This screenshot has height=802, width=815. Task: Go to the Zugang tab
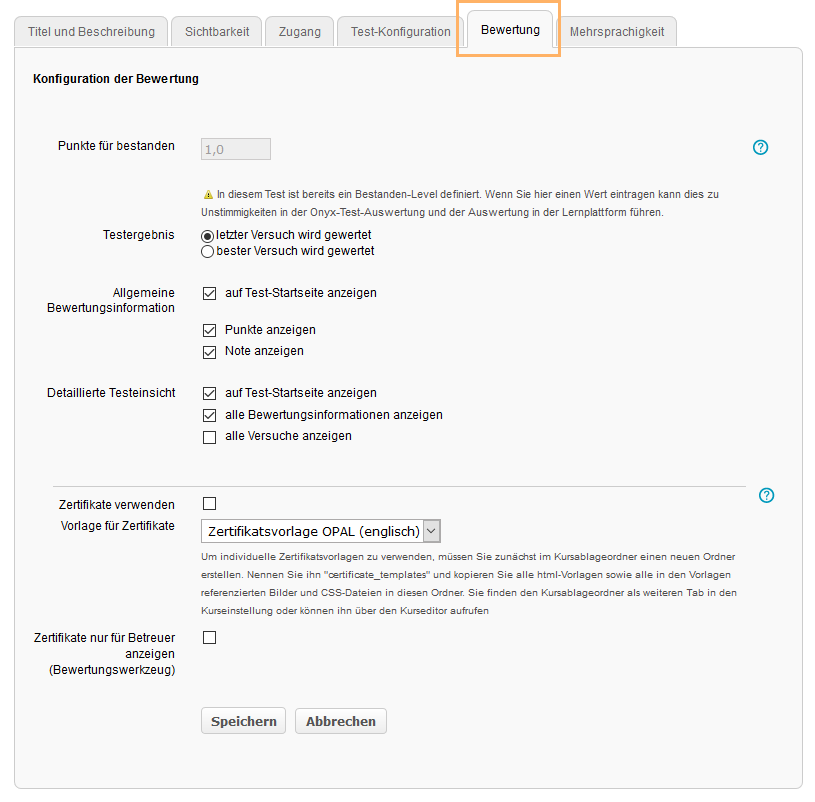pos(300,32)
